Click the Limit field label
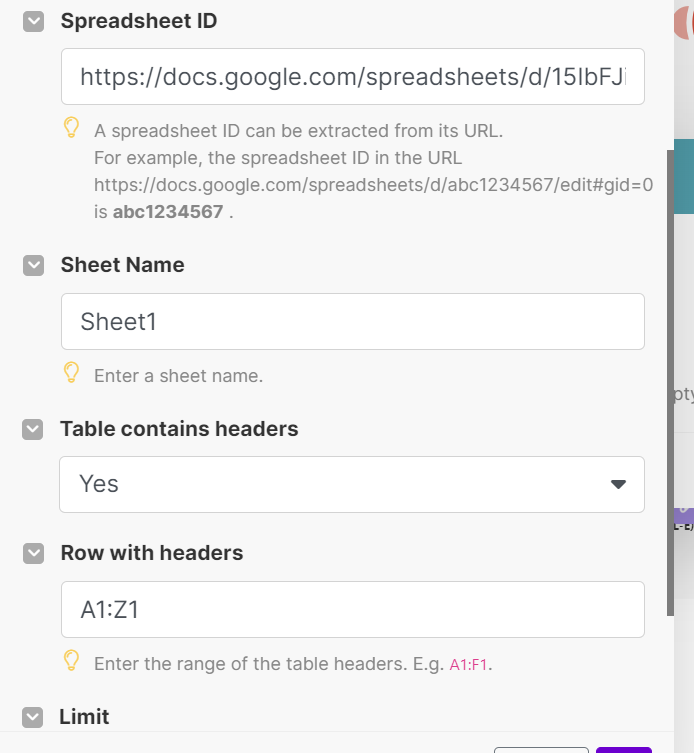This screenshot has width=694, height=753. pyautogui.click(x=85, y=717)
